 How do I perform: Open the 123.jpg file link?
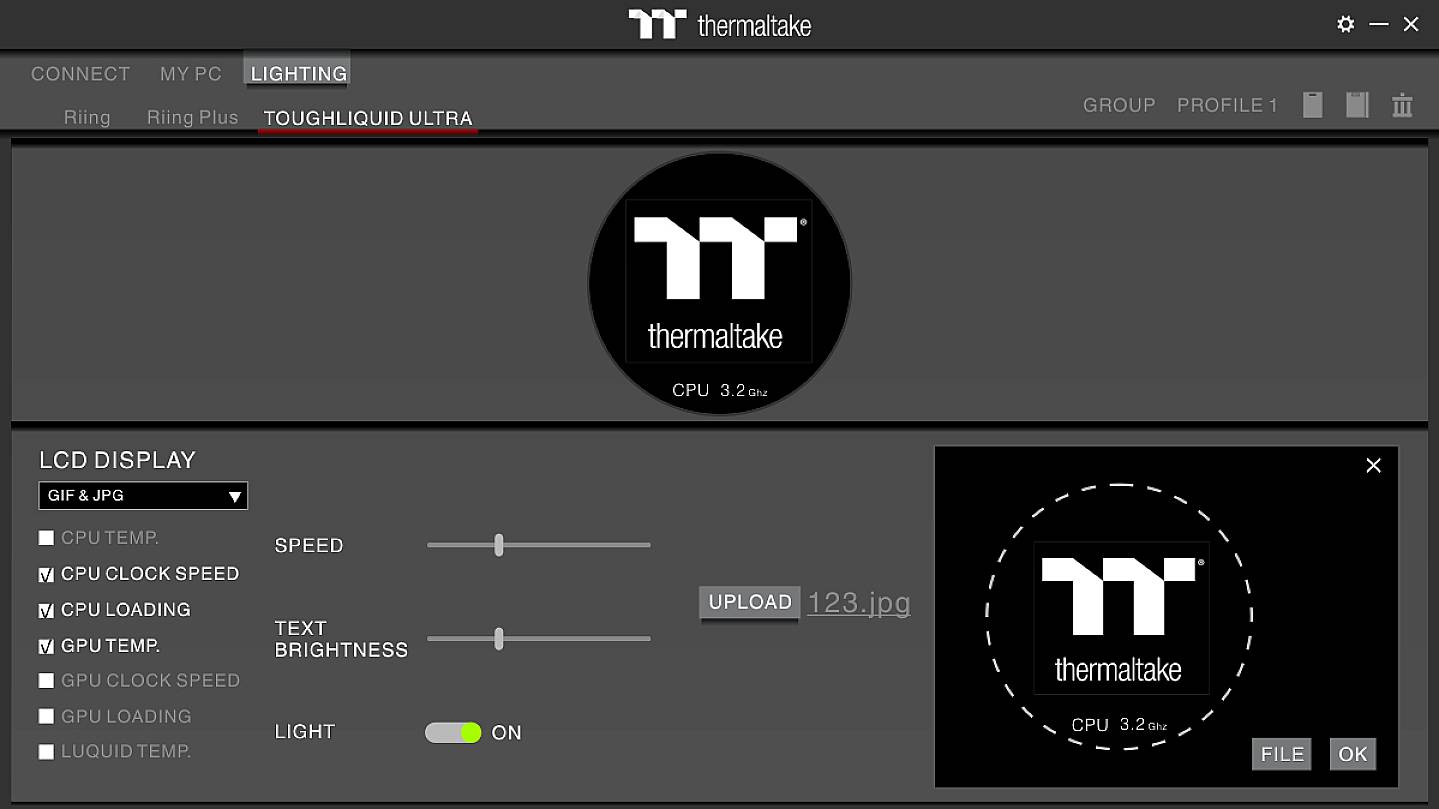858,603
